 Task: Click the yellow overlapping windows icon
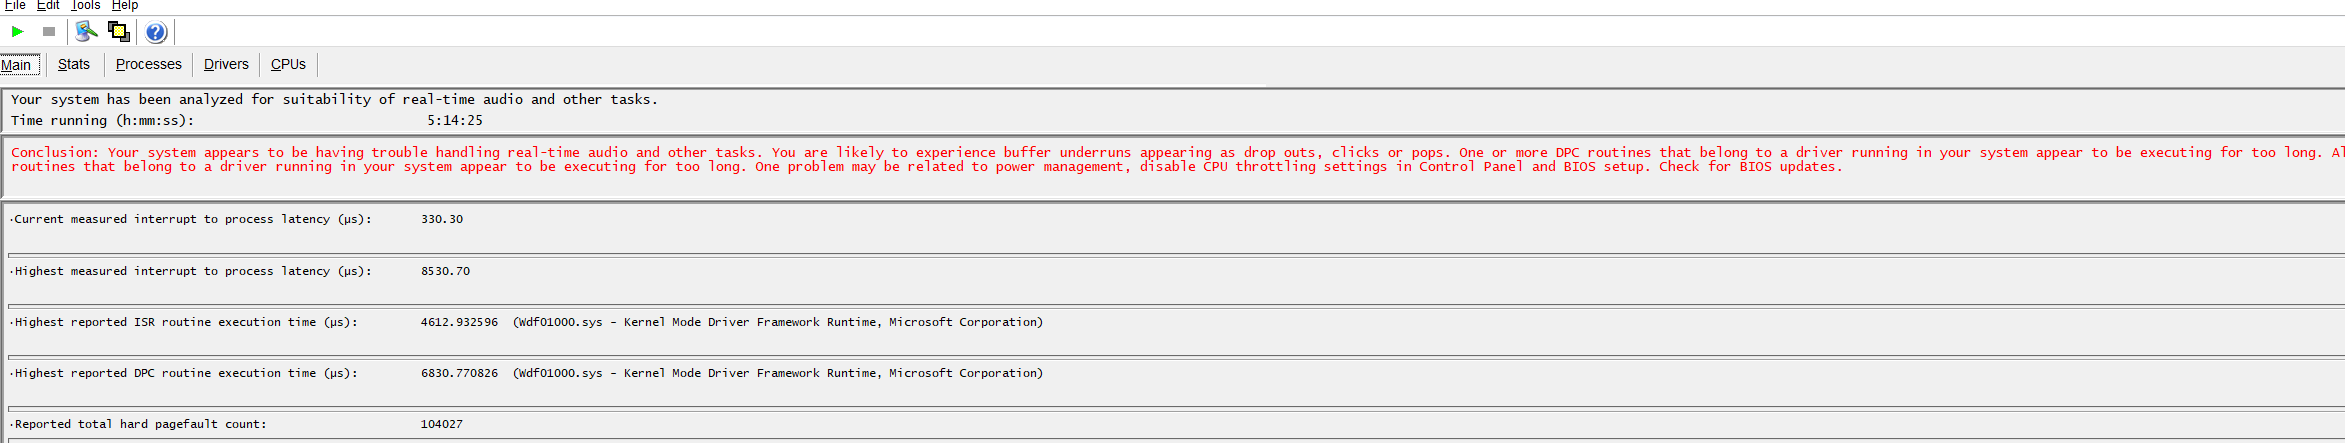coord(119,32)
